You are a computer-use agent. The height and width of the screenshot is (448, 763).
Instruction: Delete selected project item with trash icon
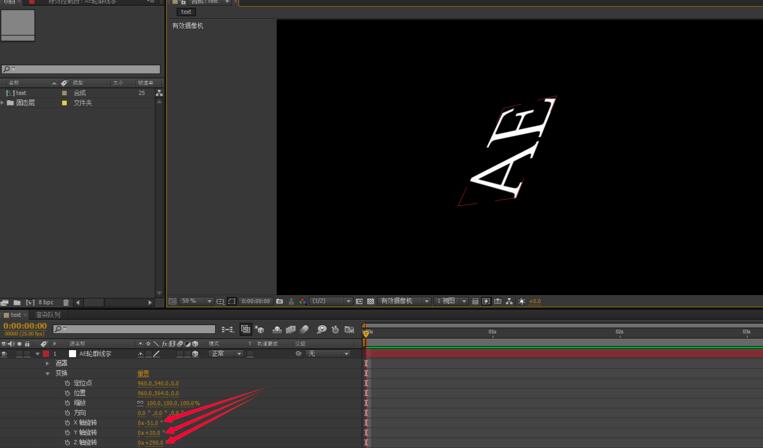[66, 303]
